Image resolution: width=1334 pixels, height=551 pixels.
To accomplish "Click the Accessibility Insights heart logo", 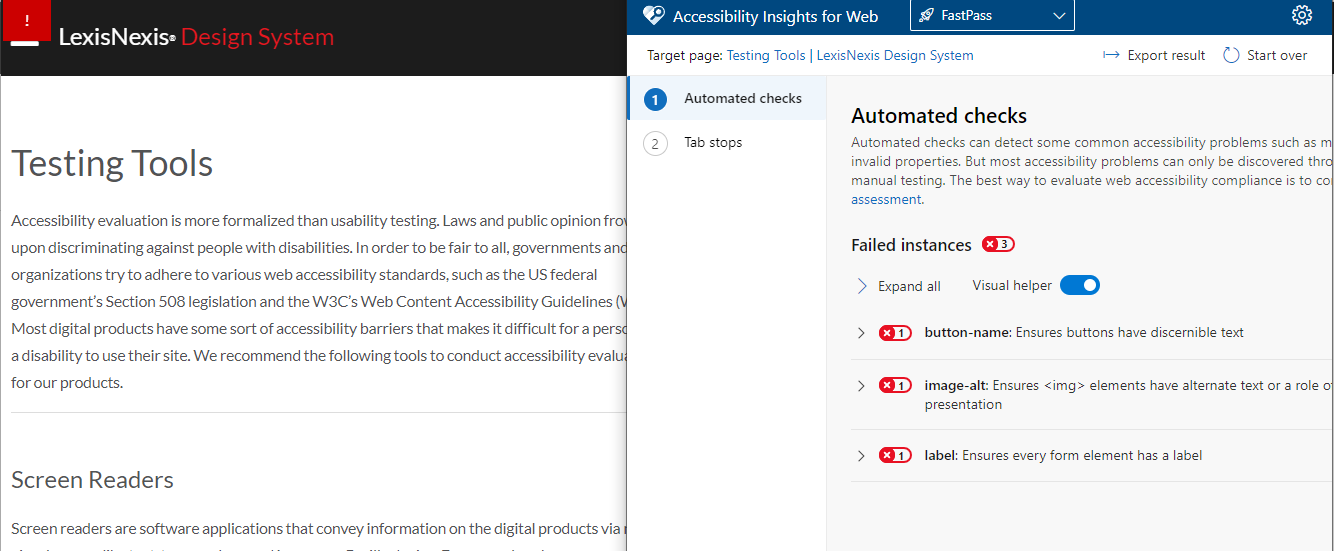I will point(654,15).
